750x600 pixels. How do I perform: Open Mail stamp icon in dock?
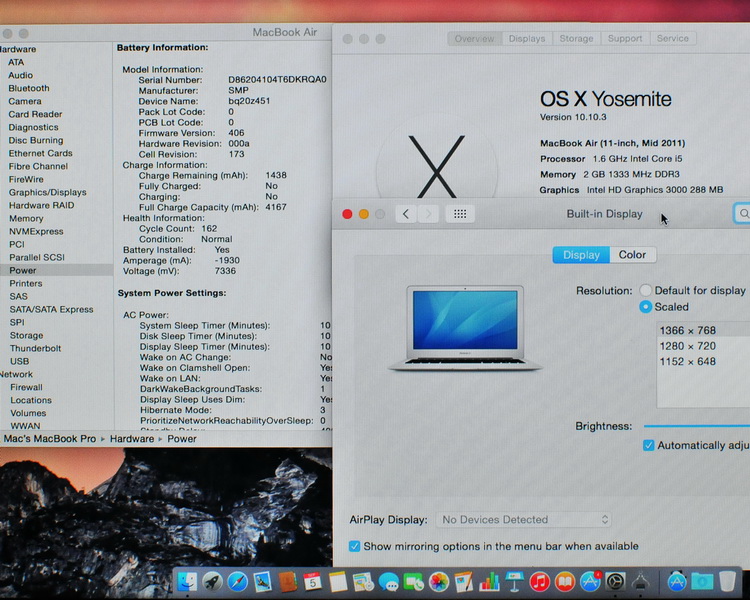[x=262, y=582]
